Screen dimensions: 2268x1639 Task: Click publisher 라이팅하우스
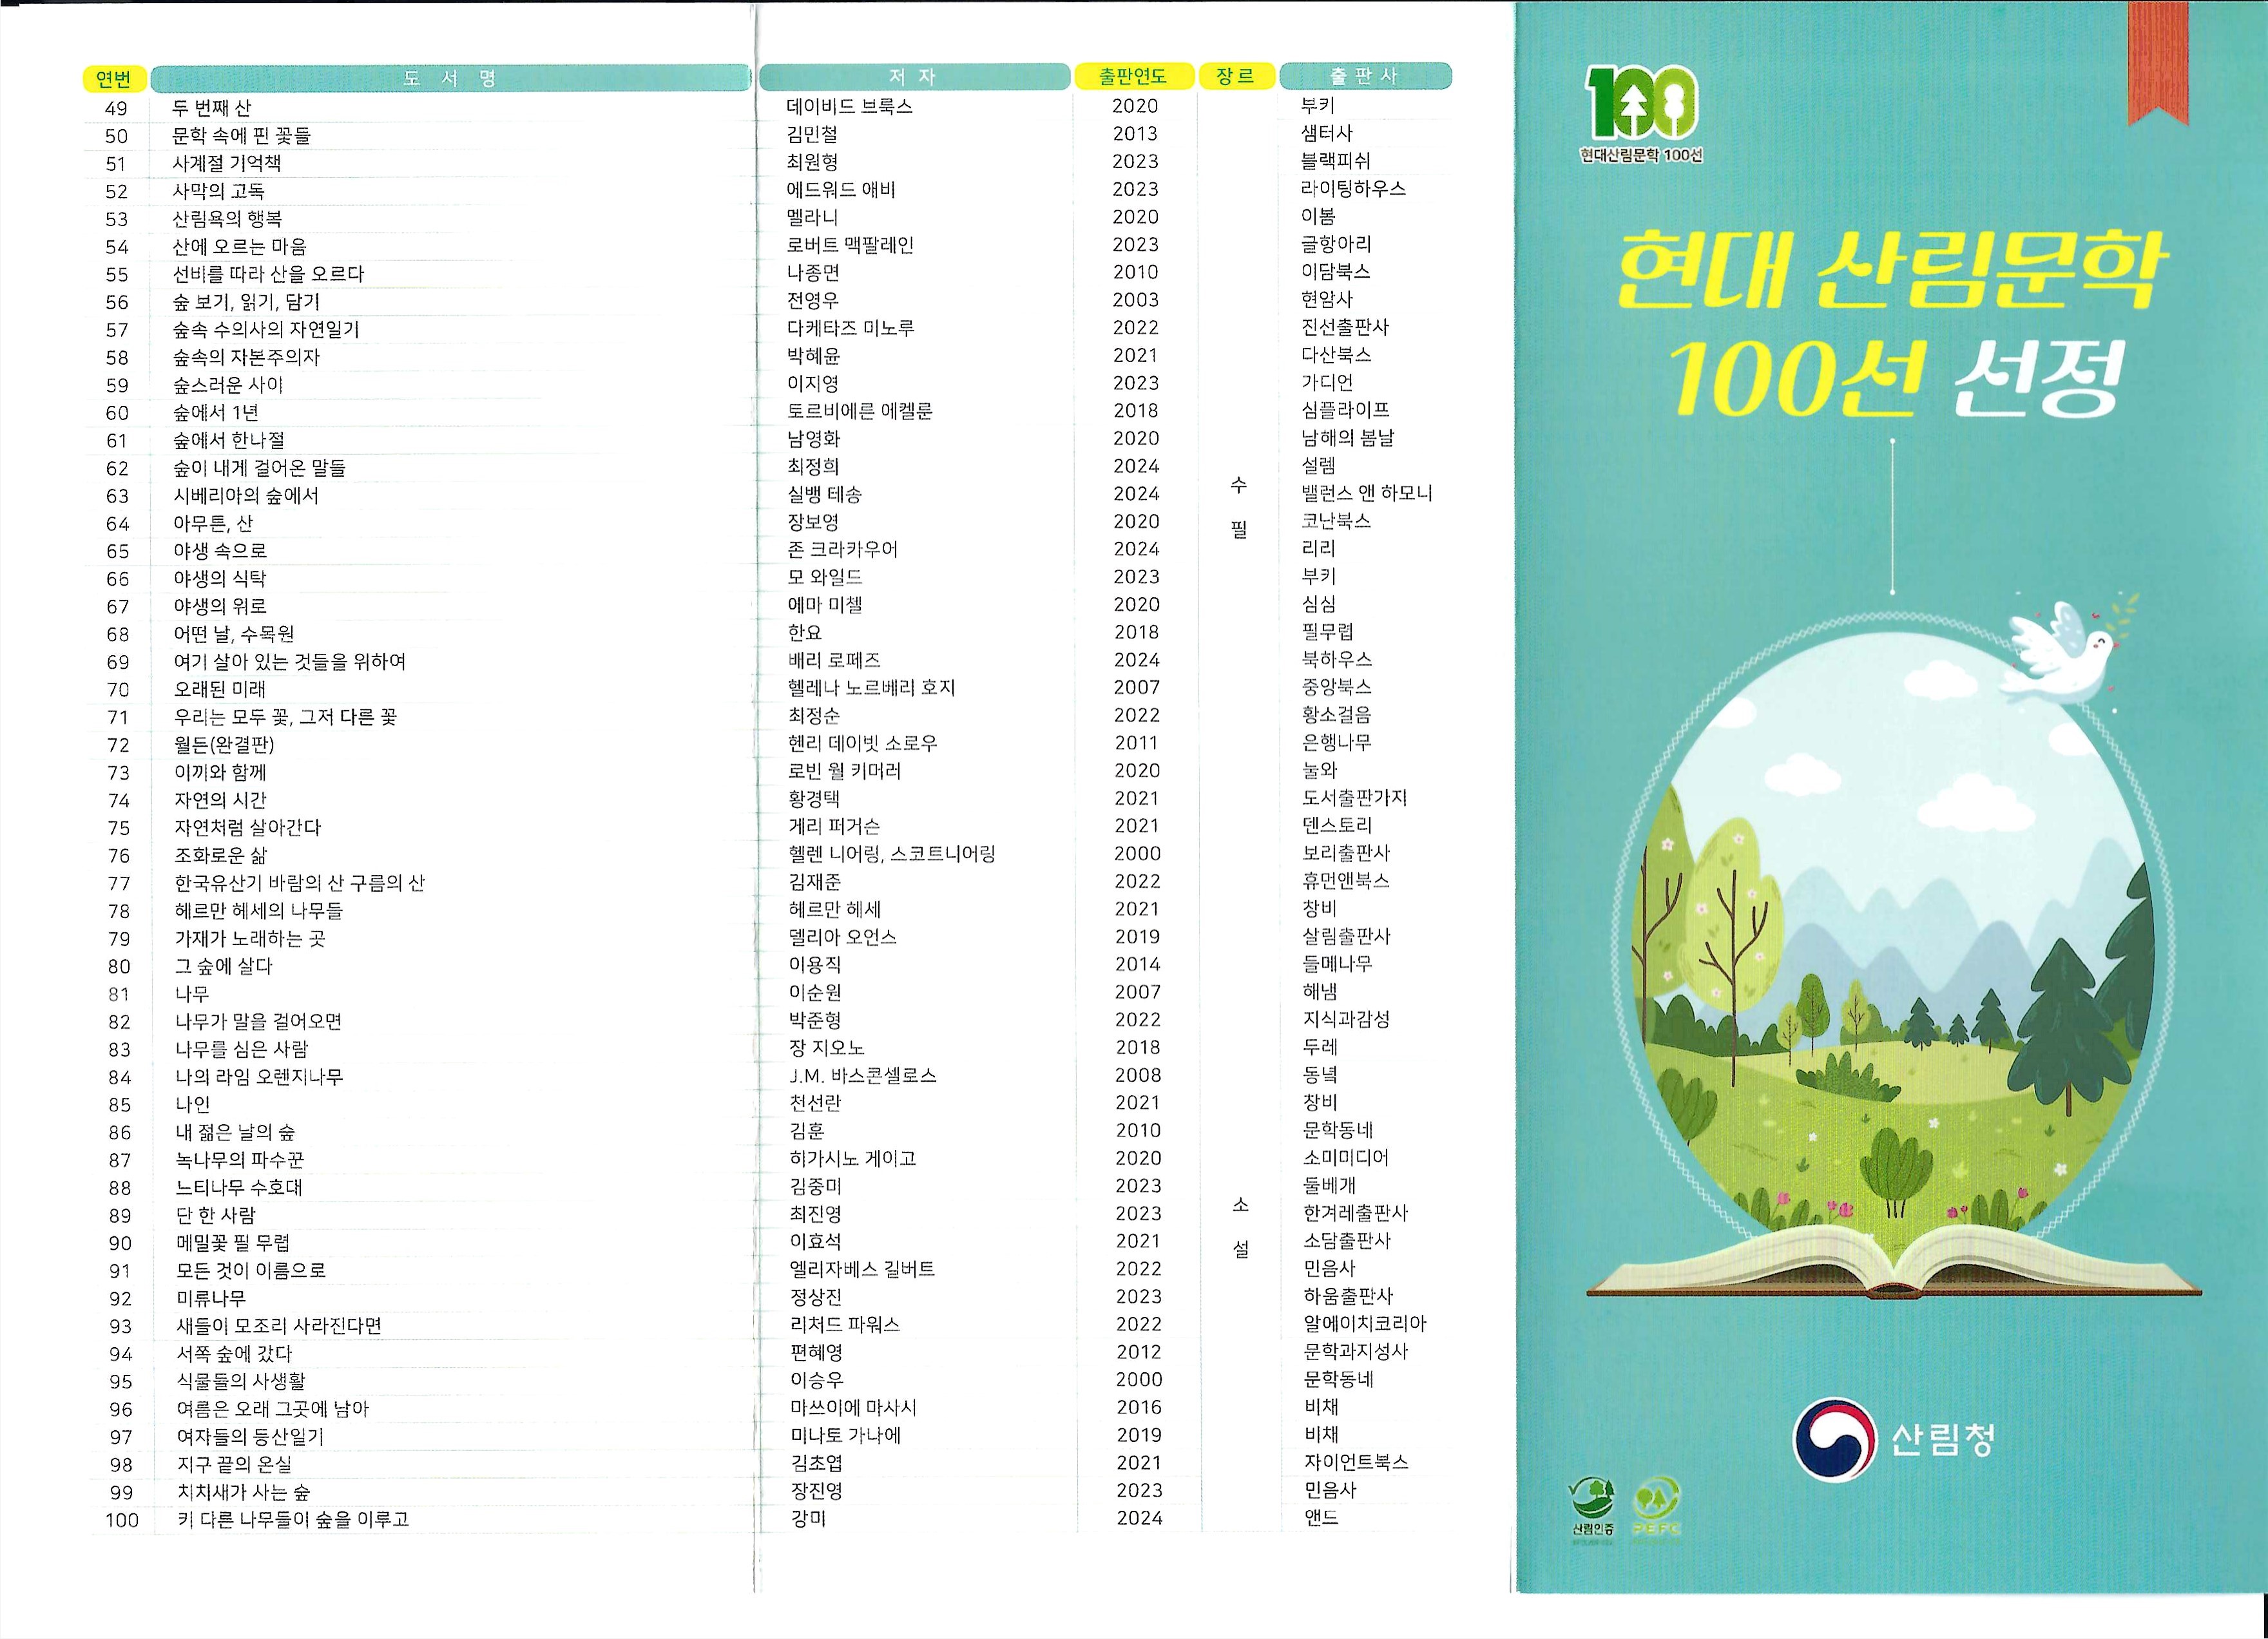1353,188
